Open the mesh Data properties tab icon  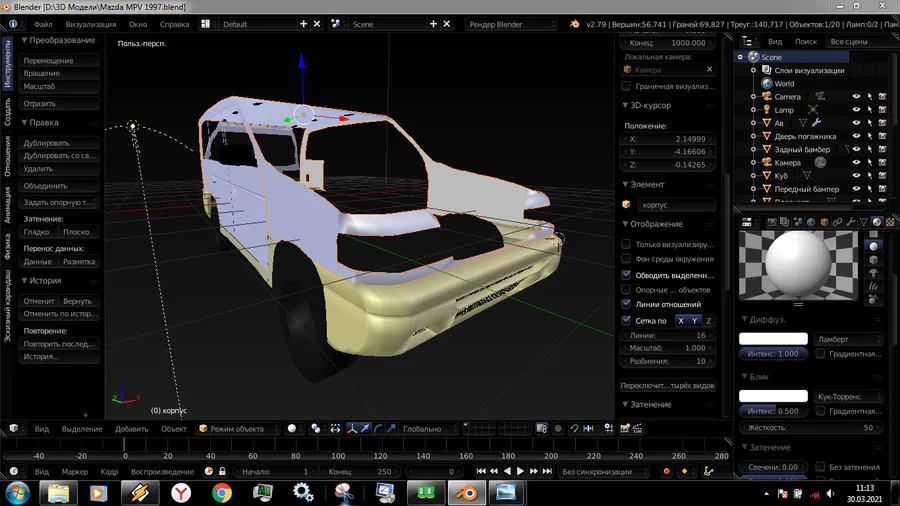coord(864,222)
